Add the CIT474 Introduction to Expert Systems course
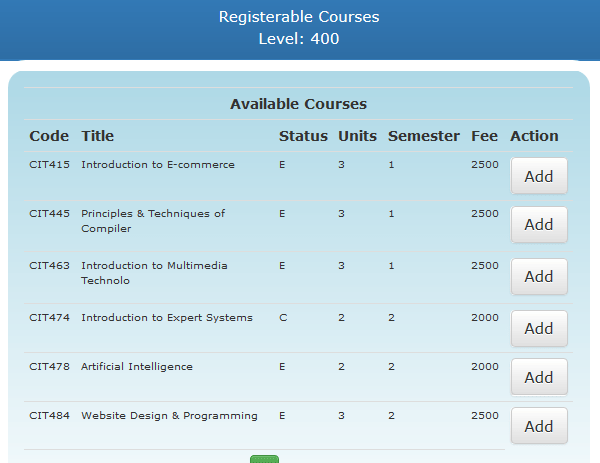Screen dimensions: 600x463 coord(539,329)
